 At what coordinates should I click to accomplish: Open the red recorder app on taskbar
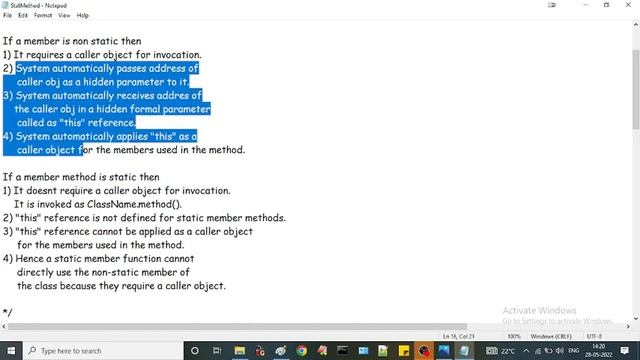coord(424,351)
